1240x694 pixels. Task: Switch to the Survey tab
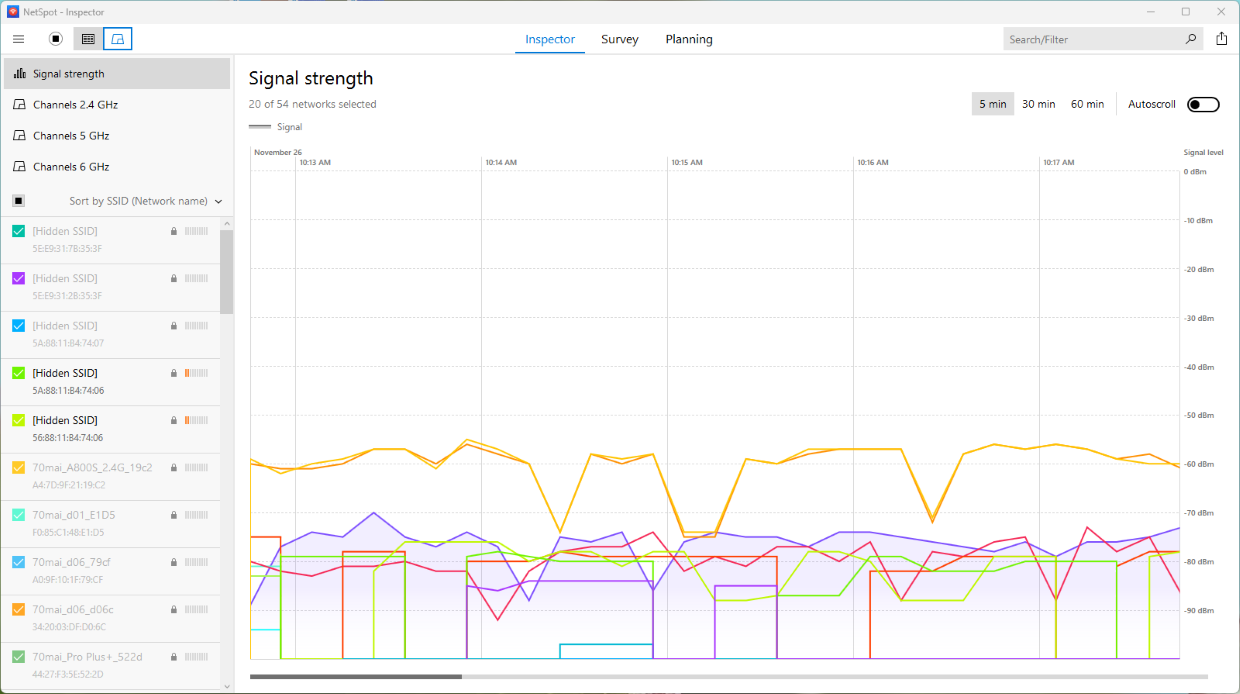click(x=620, y=39)
